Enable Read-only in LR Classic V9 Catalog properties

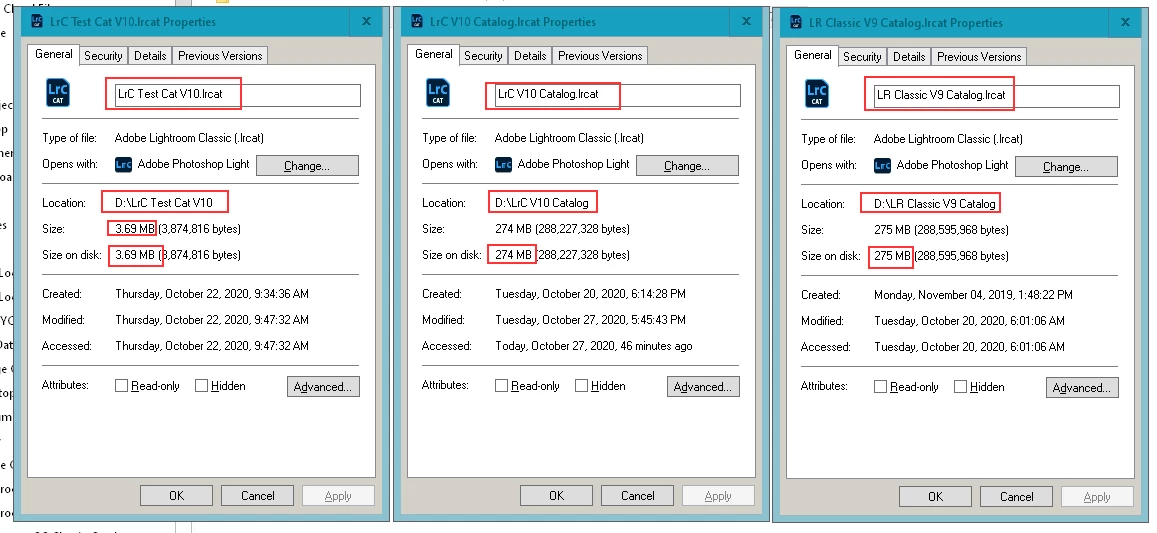point(880,386)
